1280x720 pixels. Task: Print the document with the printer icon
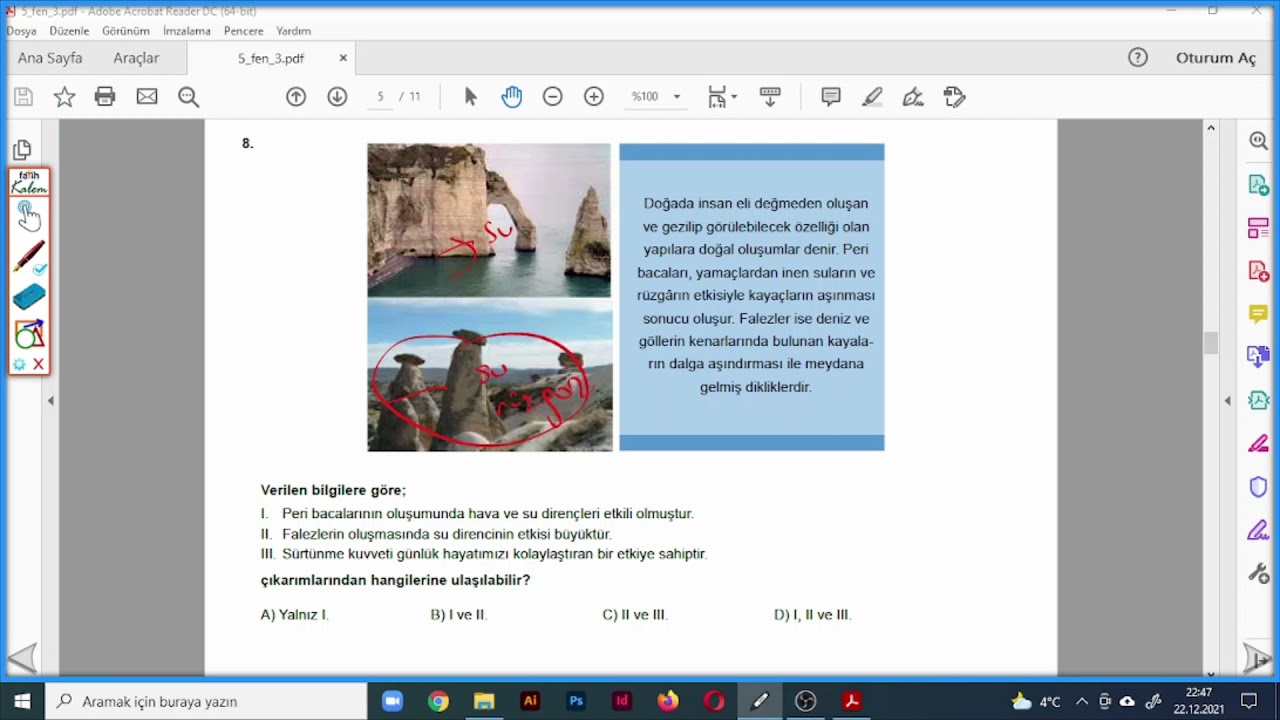point(105,97)
